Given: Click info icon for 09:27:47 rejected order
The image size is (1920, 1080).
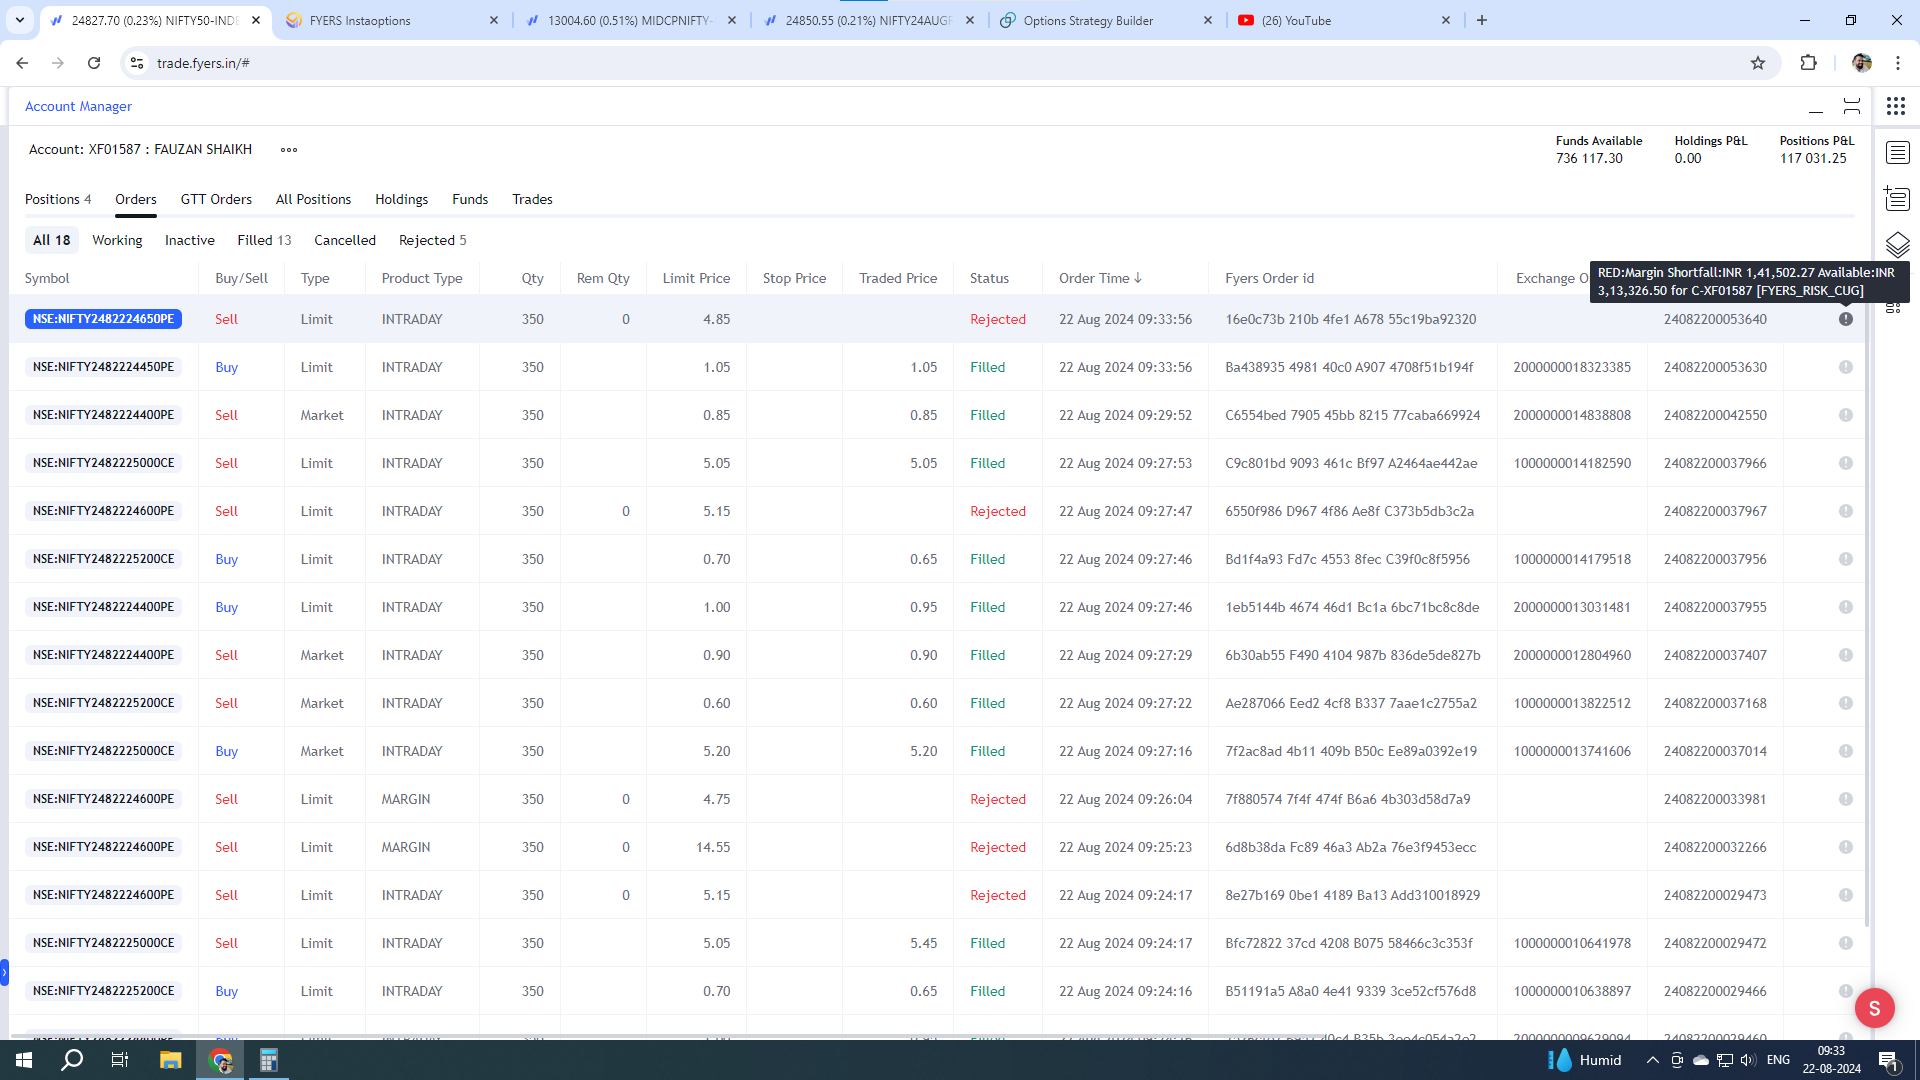Looking at the screenshot, I should pyautogui.click(x=1846, y=511).
